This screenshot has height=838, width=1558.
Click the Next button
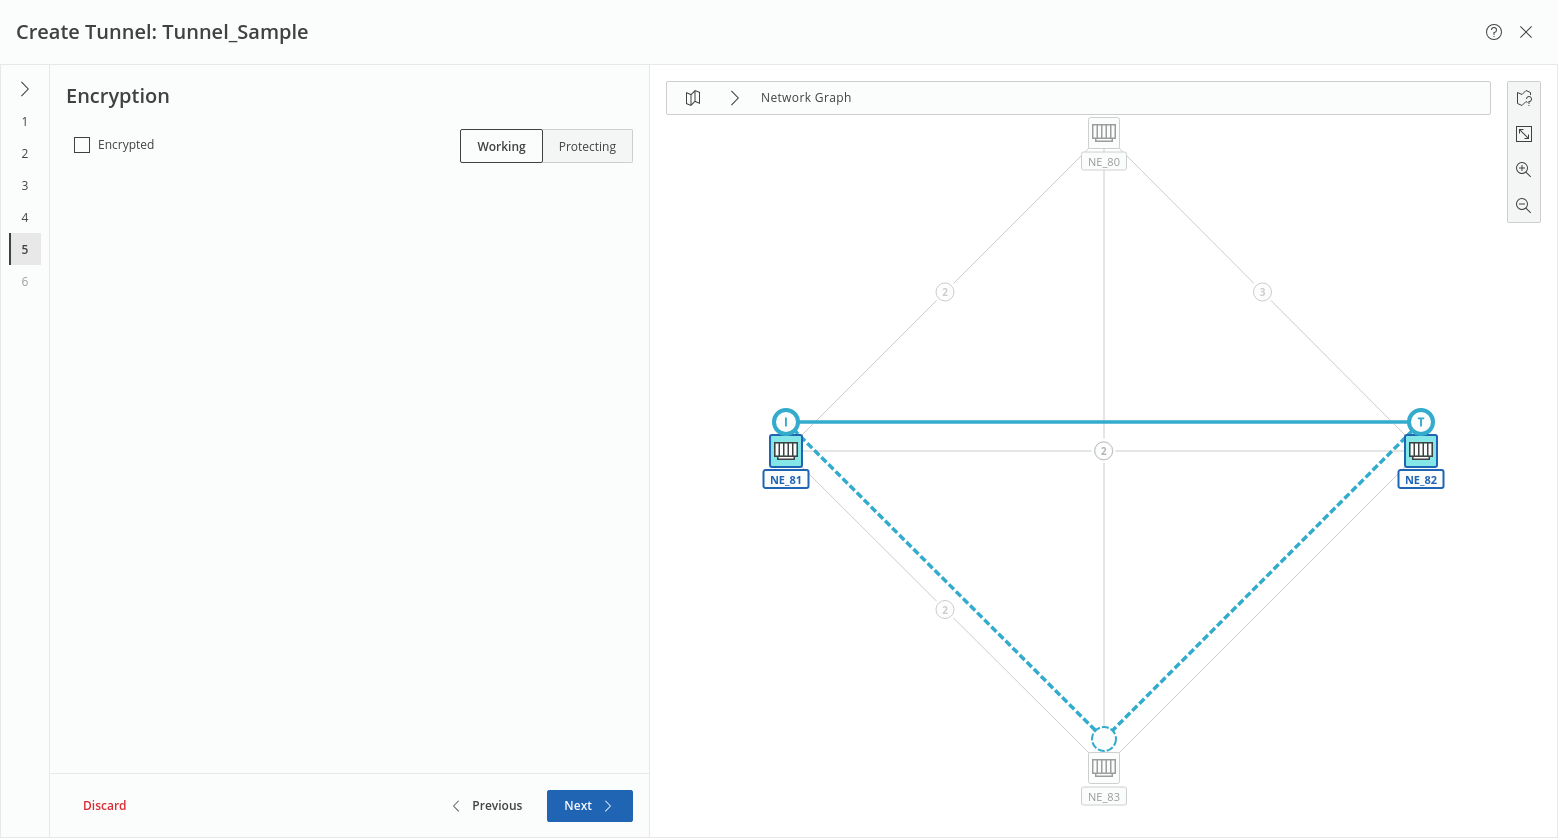click(x=589, y=806)
